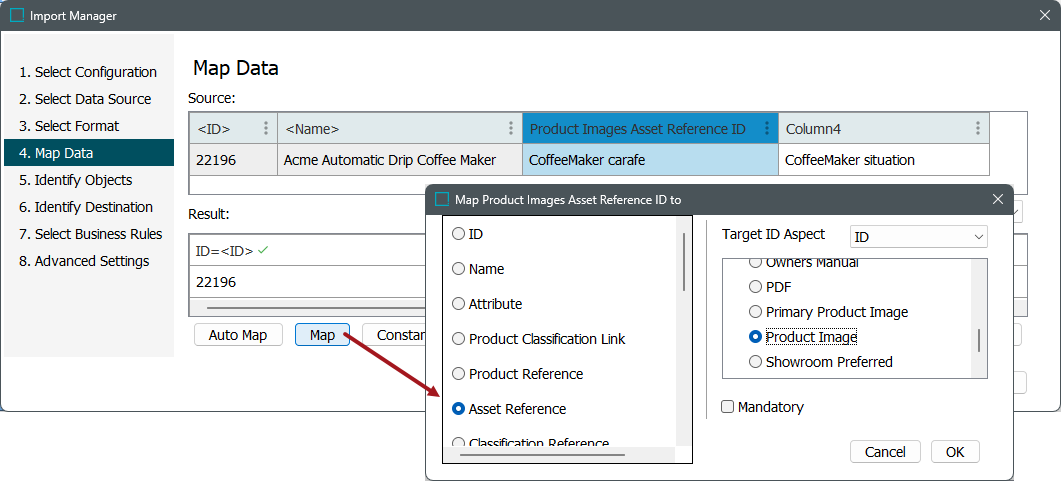The width and height of the screenshot is (1061, 481).
Task: Open the Column4 header options menu
Action: [x=977, y=128]
